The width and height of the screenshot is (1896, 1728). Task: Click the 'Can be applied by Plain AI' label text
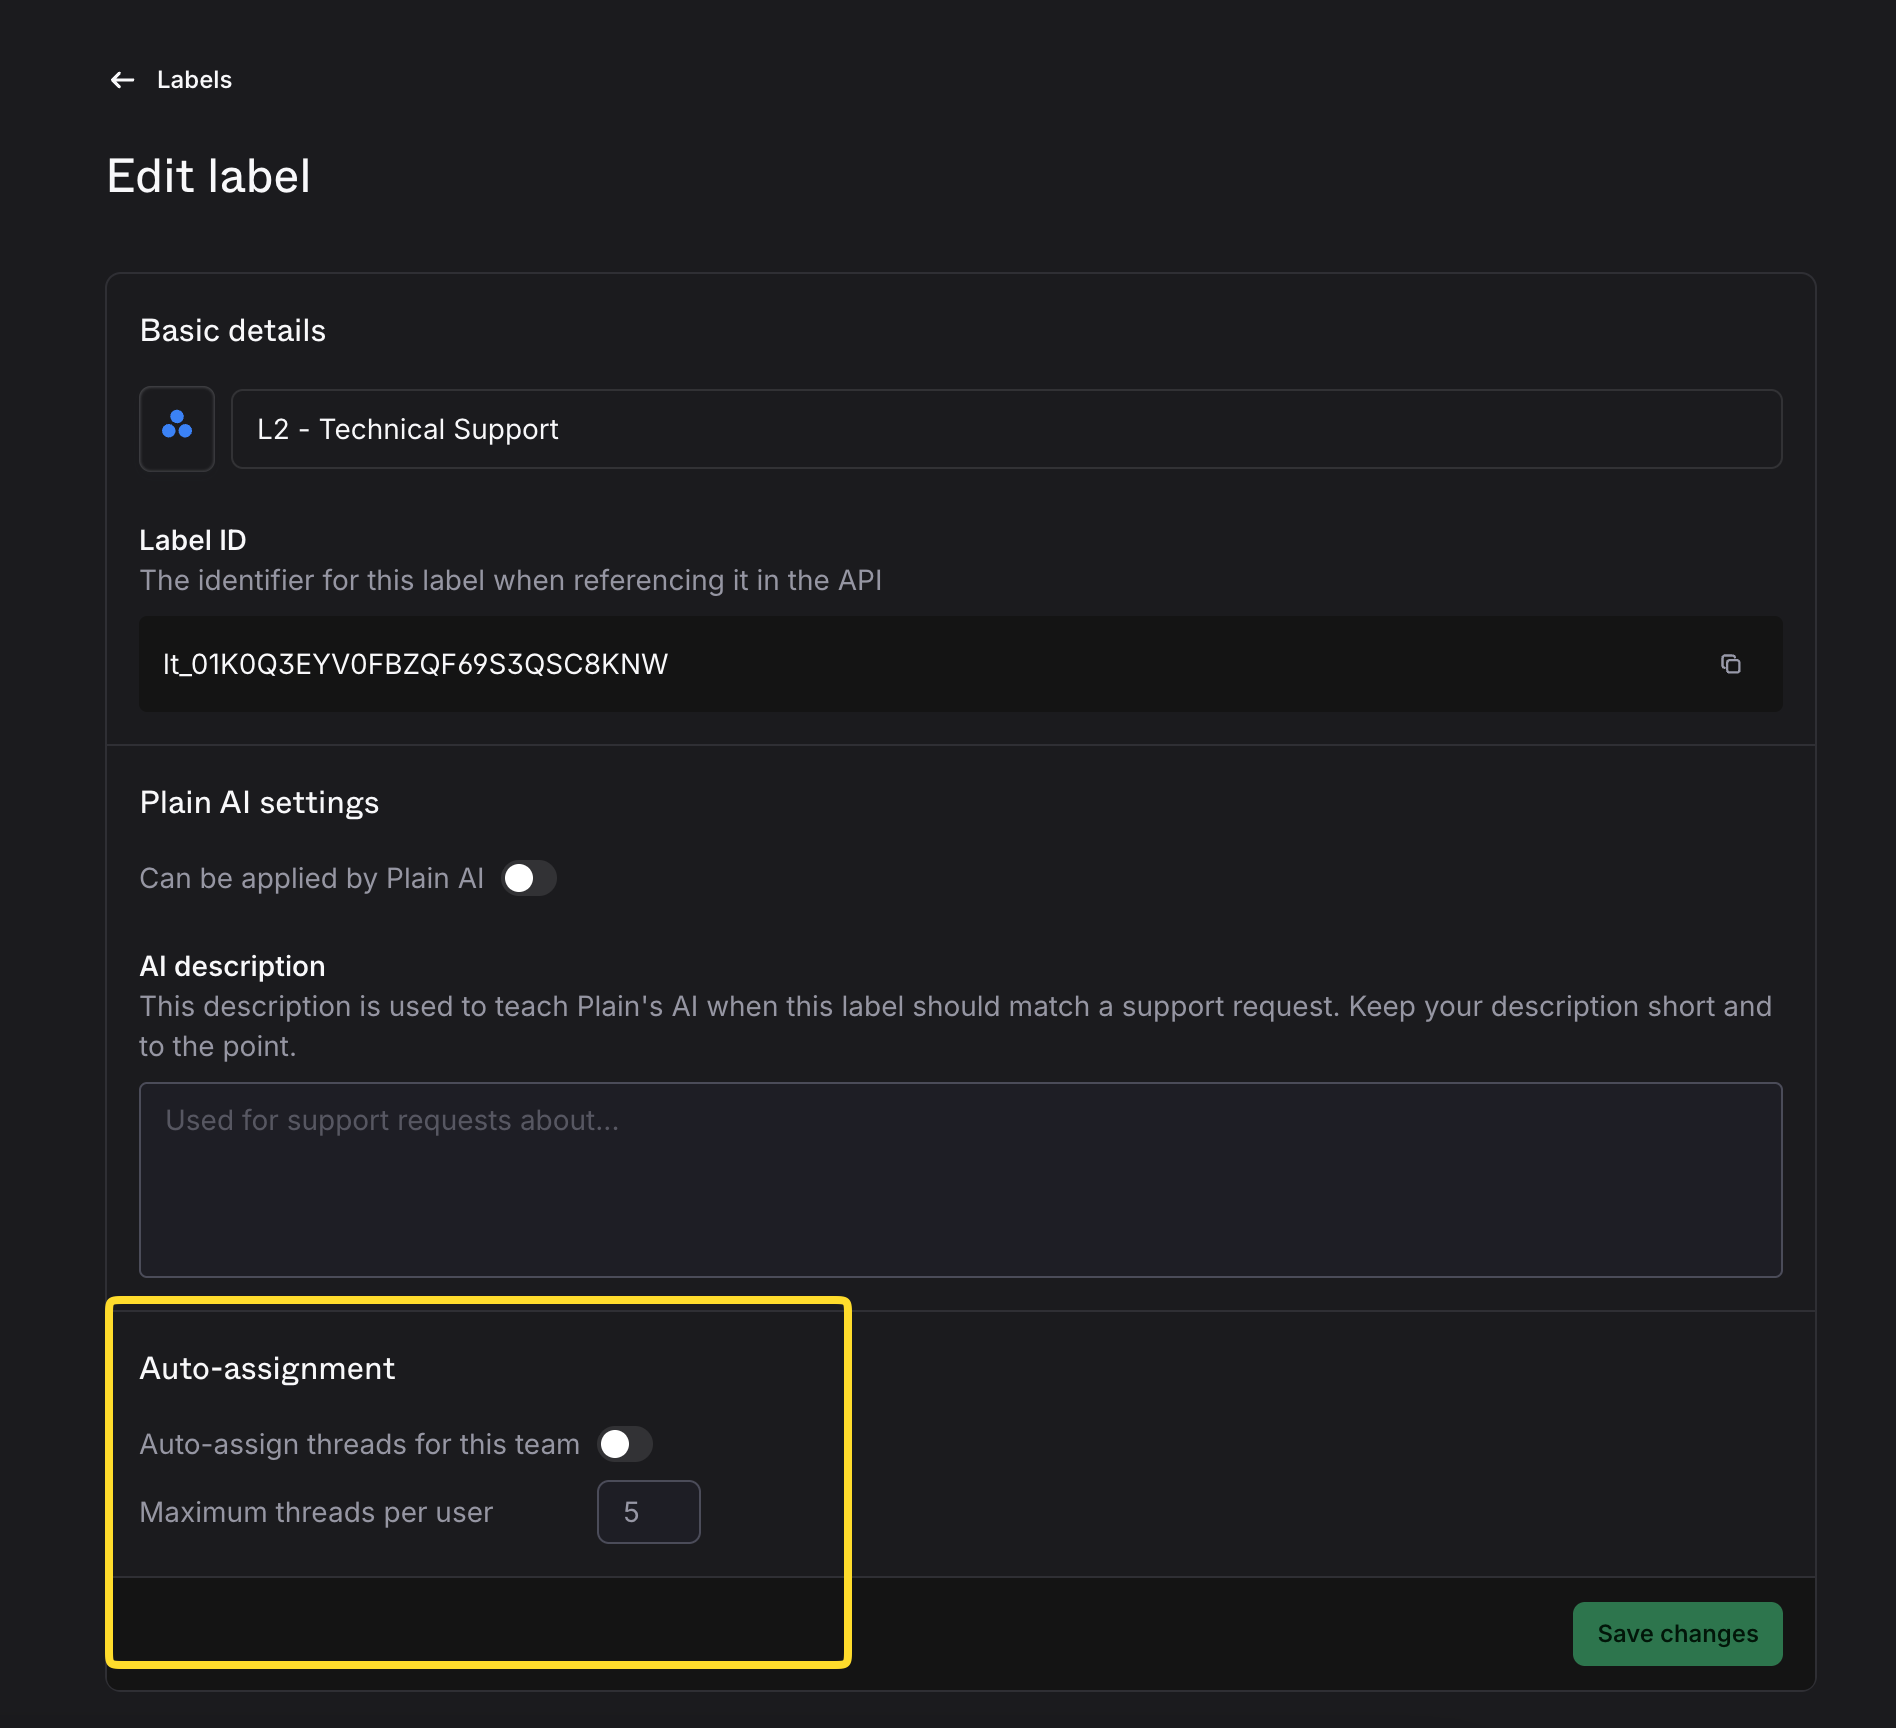[x=311, y=878]
